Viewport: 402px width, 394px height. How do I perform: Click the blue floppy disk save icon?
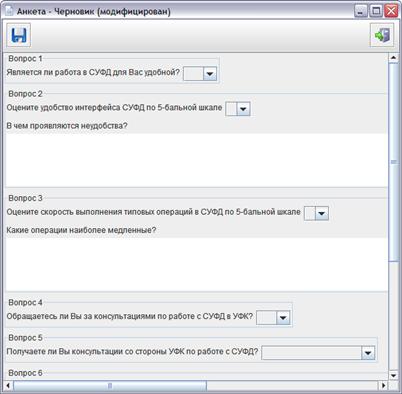(19, 35)
